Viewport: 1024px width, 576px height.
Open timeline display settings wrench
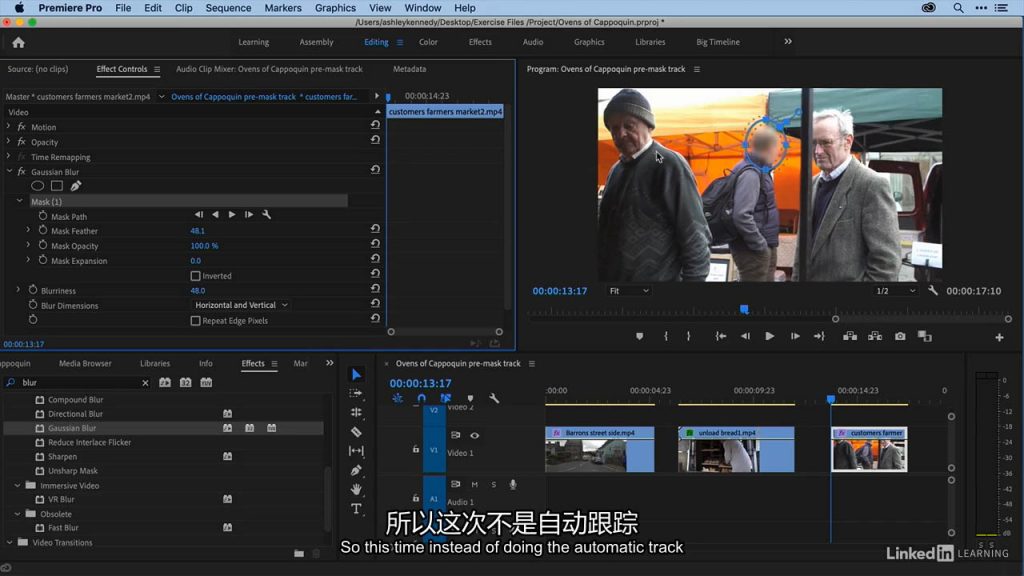(494, 398)
